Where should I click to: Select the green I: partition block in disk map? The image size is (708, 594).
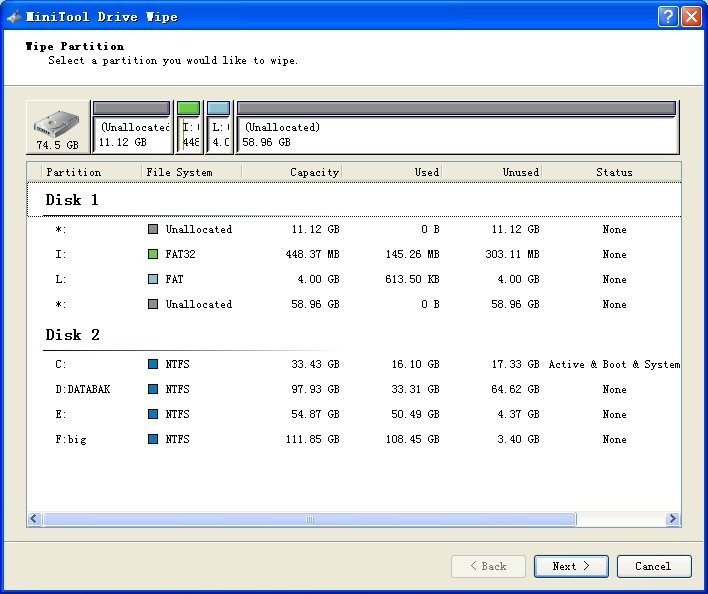point(189,127)
